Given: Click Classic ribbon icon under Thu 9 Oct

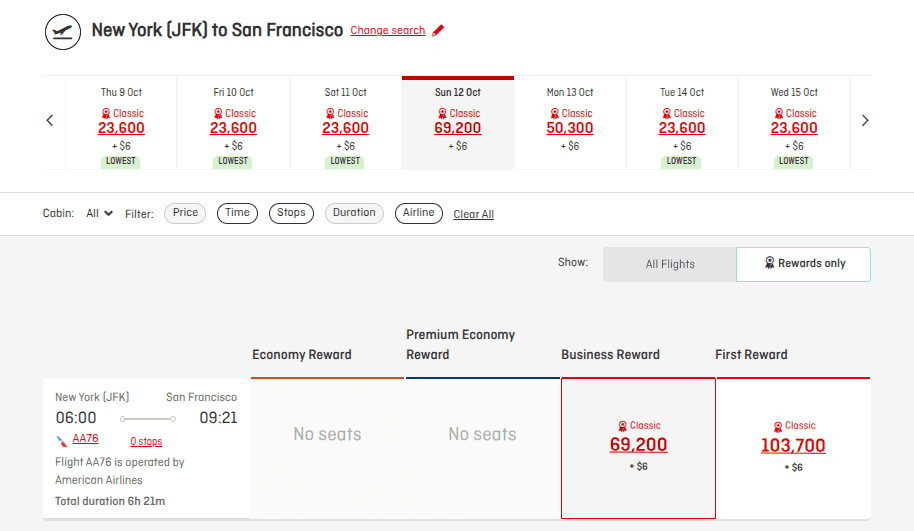Looking at the screenshot, I should click(x=106, y=113).
